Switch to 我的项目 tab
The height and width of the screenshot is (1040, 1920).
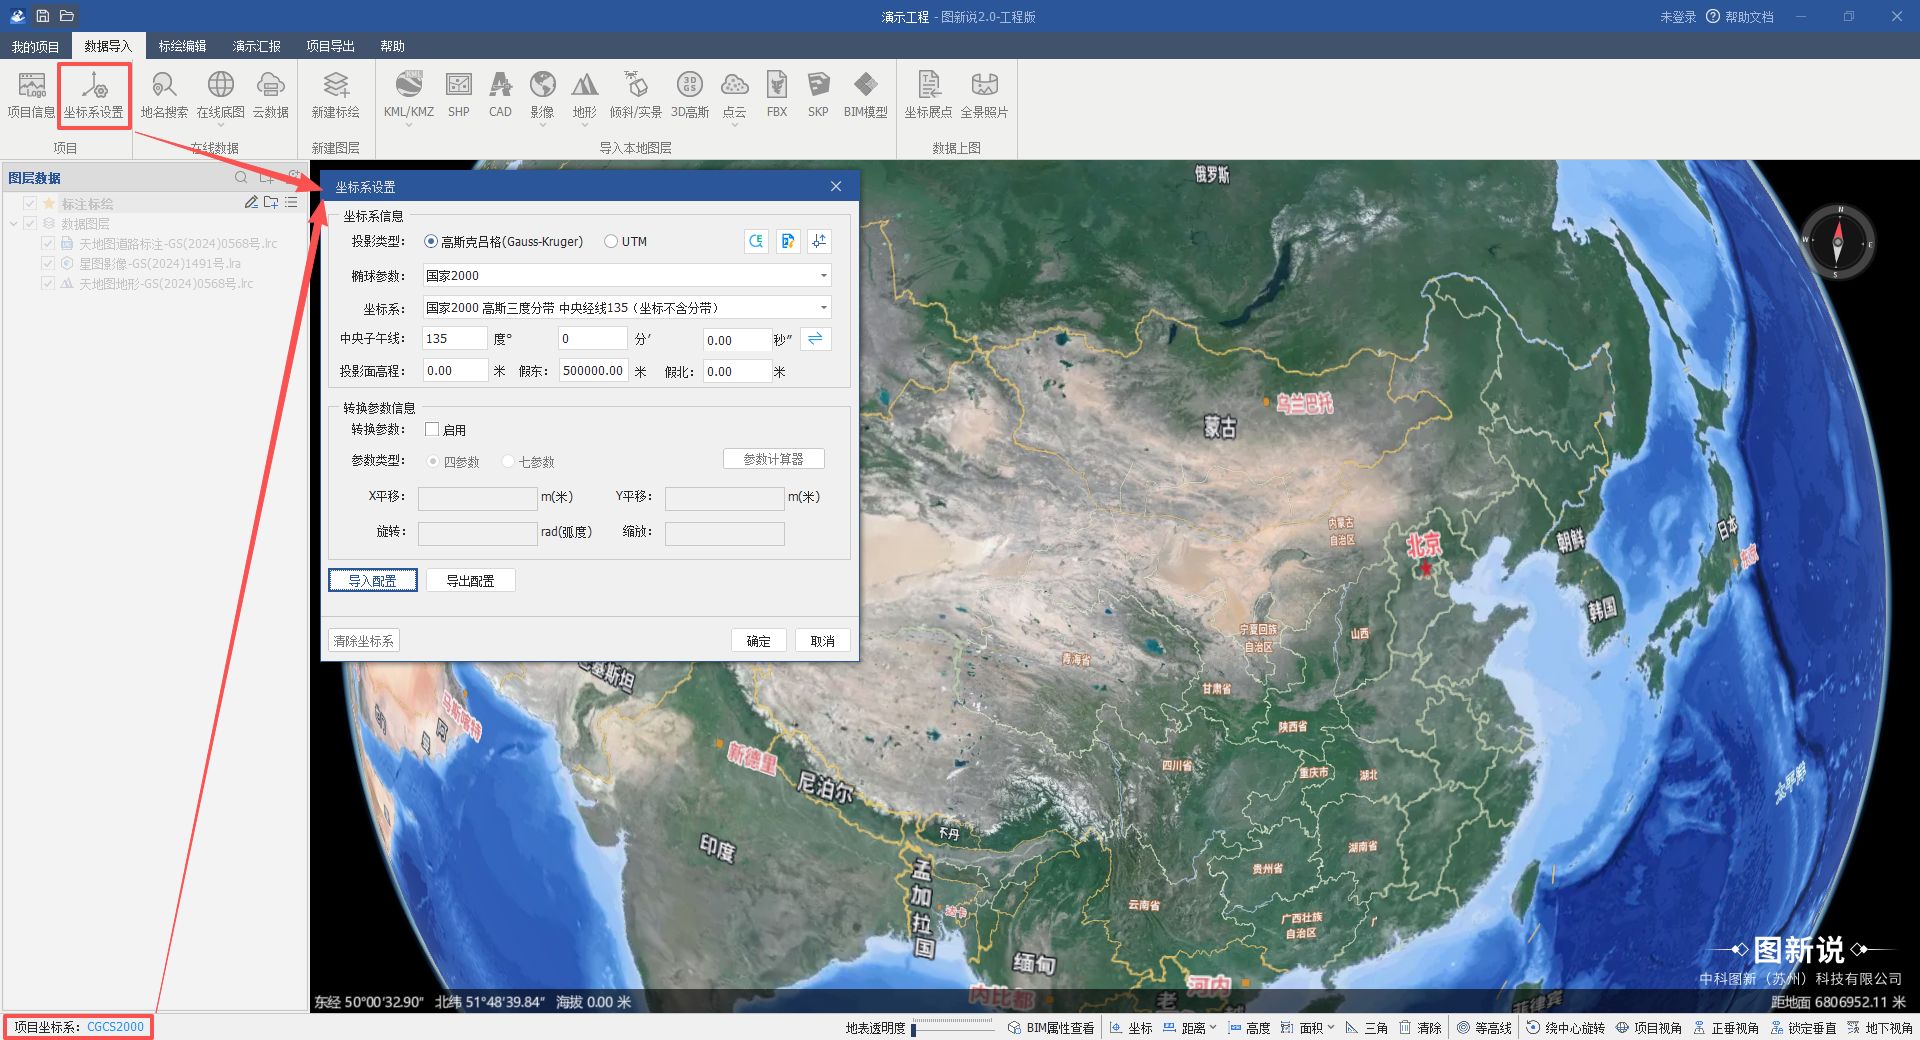click(35, 46)
